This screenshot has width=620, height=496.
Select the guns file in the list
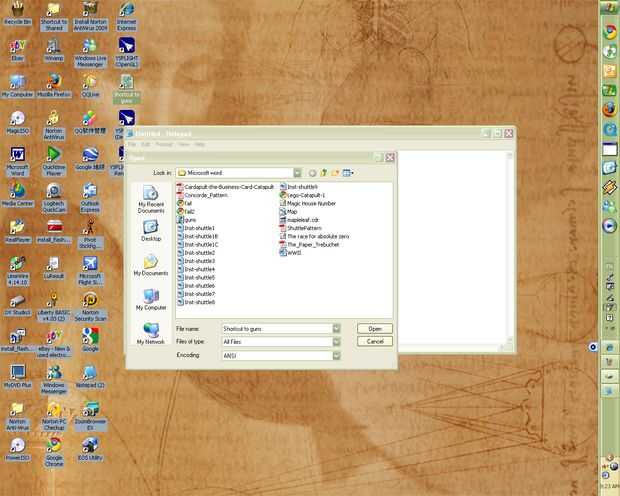187,220
